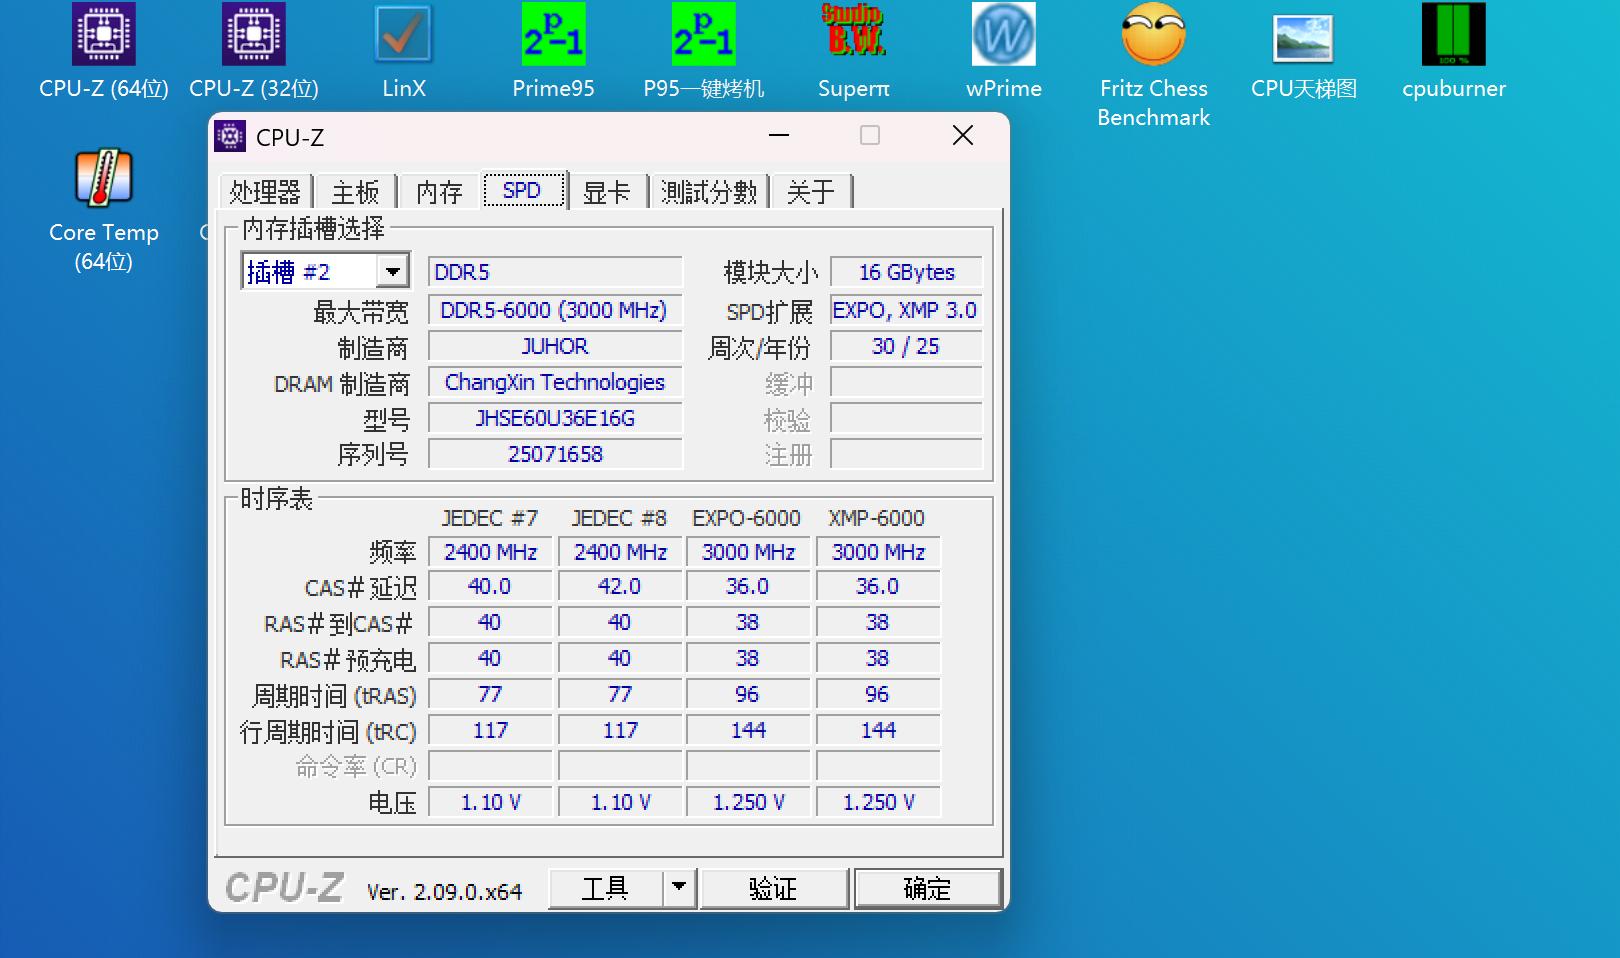Launch the Prime95 desktop icon
The image size is (1620, 958).
click(554, 52)
